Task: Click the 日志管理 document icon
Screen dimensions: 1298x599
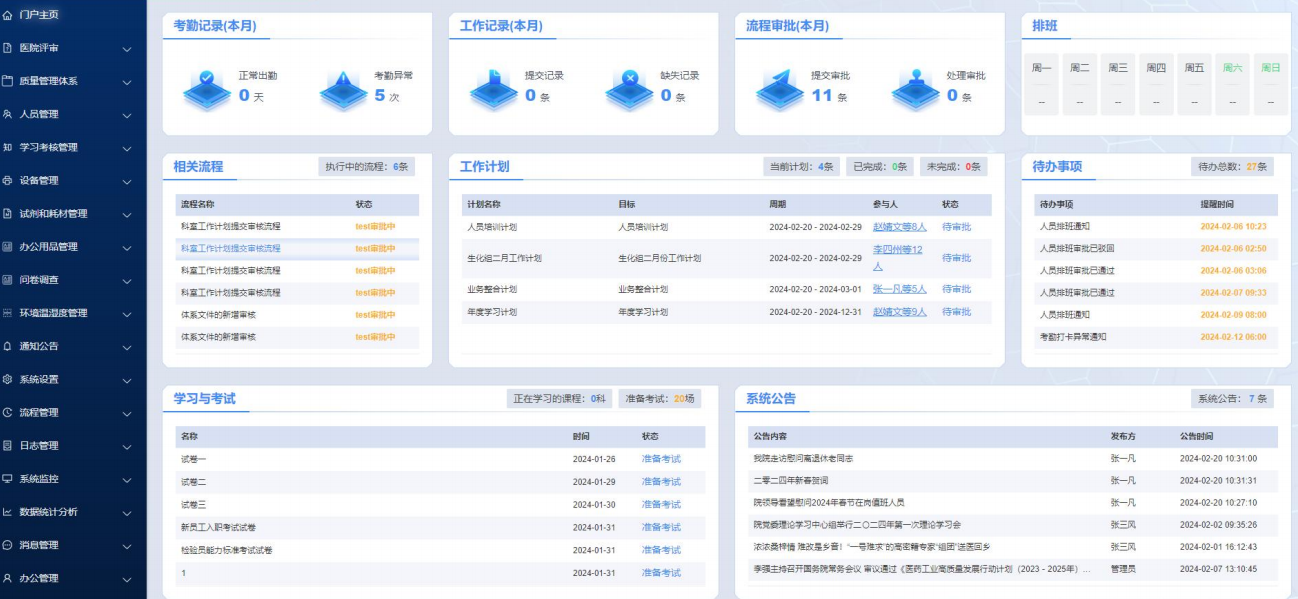Action: tap(8, 446)
